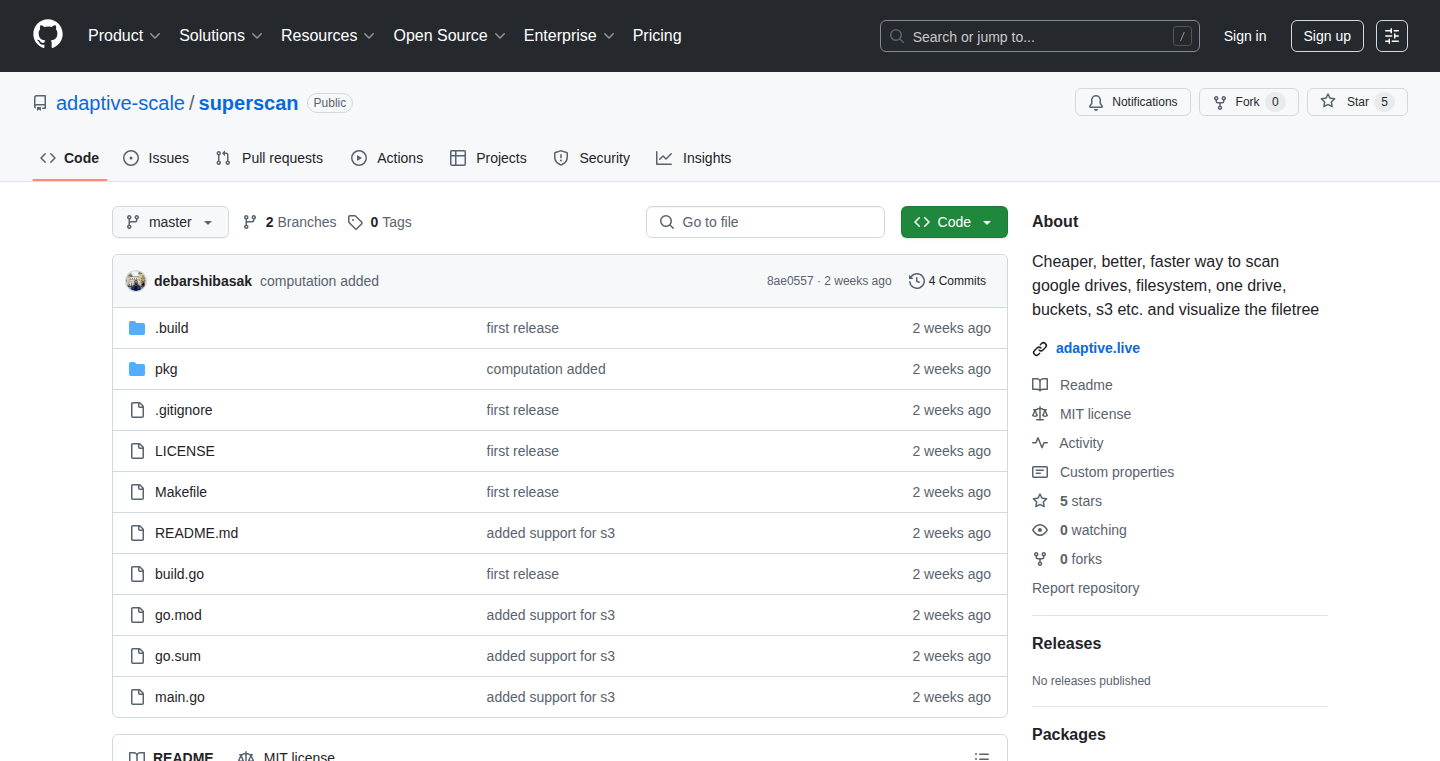This screenshot has width=1440, height=761.
Task: Click the file icon beside go.sum
Action: click(x=137, y=656)
